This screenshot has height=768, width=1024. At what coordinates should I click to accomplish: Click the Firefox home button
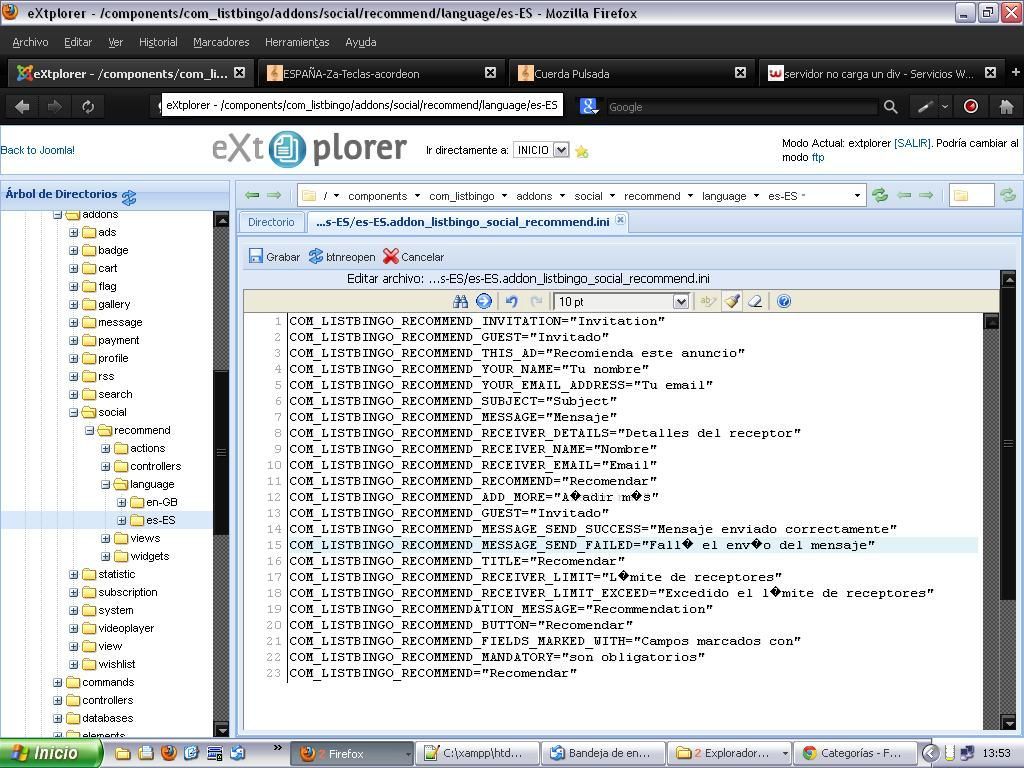click(1006, 106)
